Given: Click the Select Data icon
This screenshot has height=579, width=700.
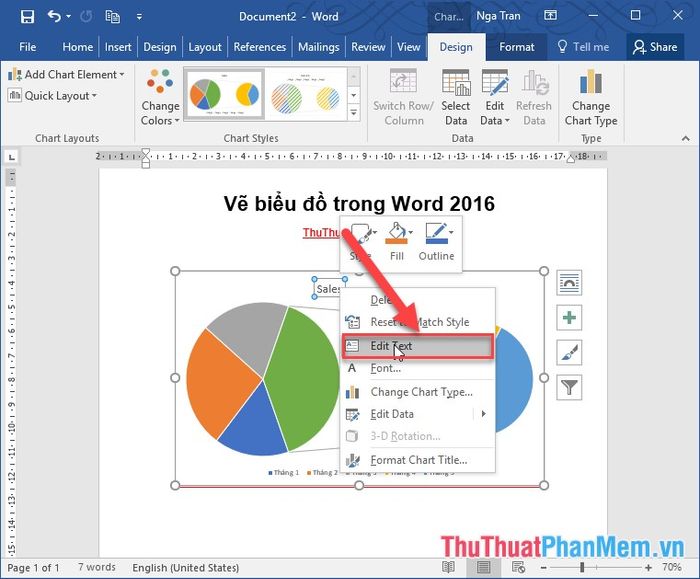Looking at the screenshot, I should [x=455, y=97].
